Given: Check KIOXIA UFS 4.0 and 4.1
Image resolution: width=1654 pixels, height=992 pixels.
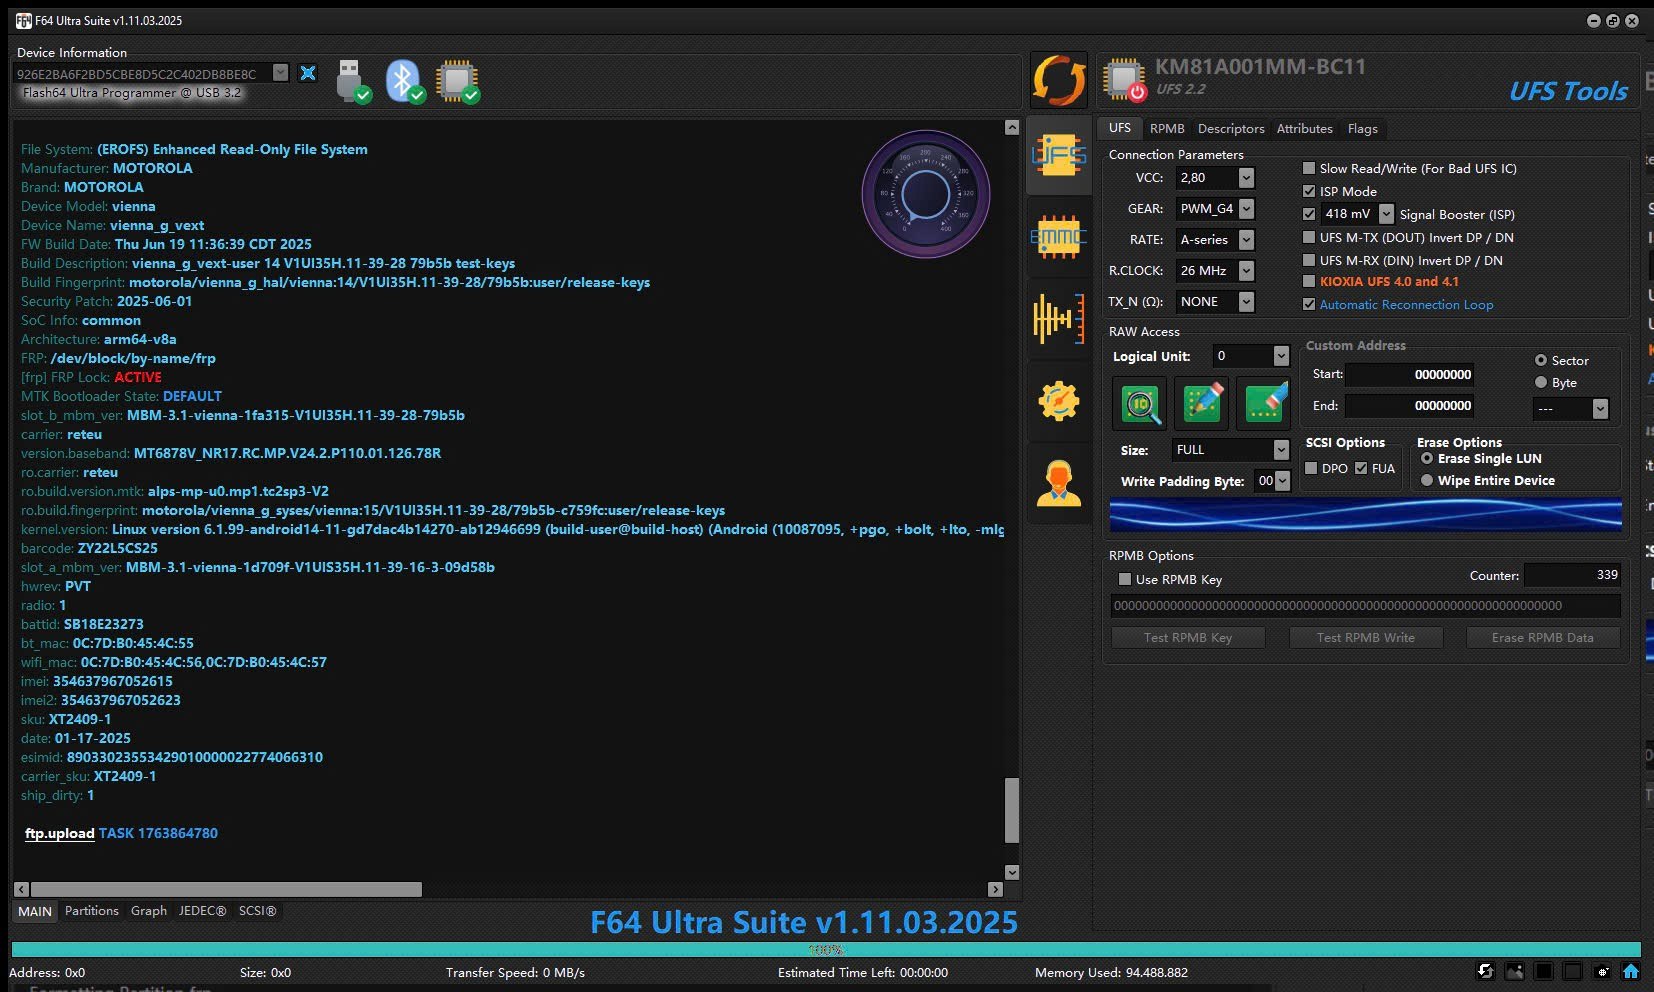Looking at the screenshot, I should coord(1309,281).
